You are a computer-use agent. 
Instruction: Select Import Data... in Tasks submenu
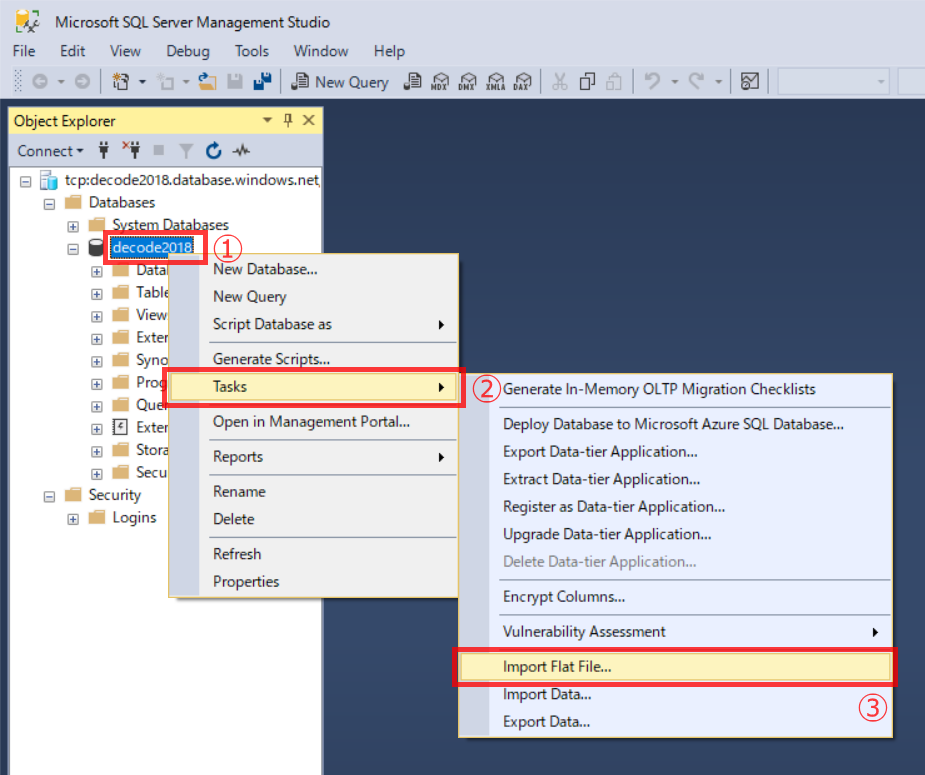[x=675, y=694]
